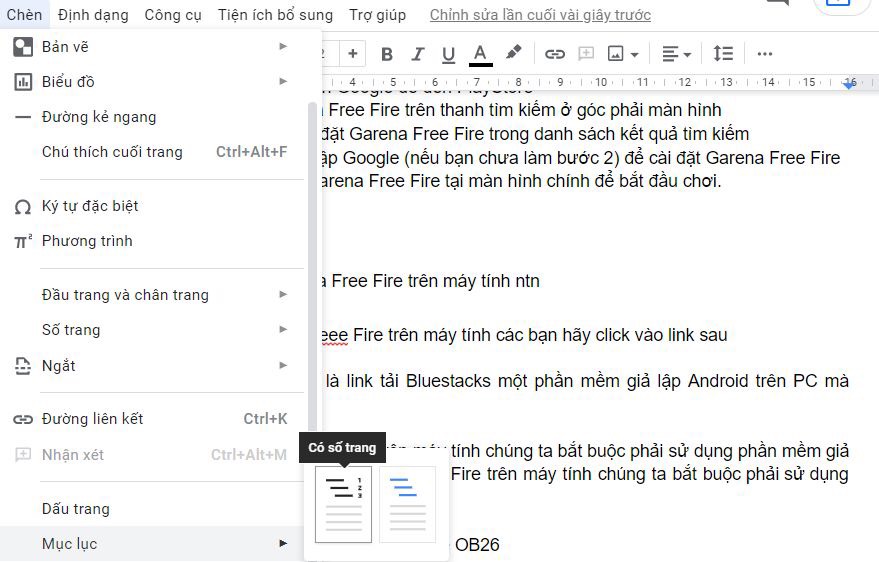
Task: Click the line spacing icon
Action: pos(723,54)
